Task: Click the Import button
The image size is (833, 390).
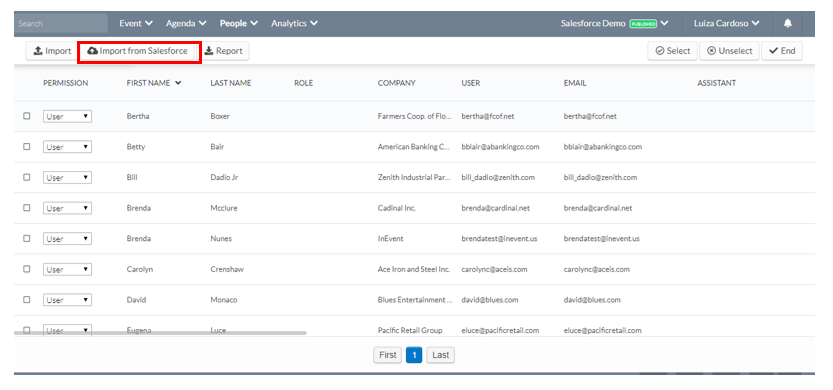Action: tap(52, 51)
